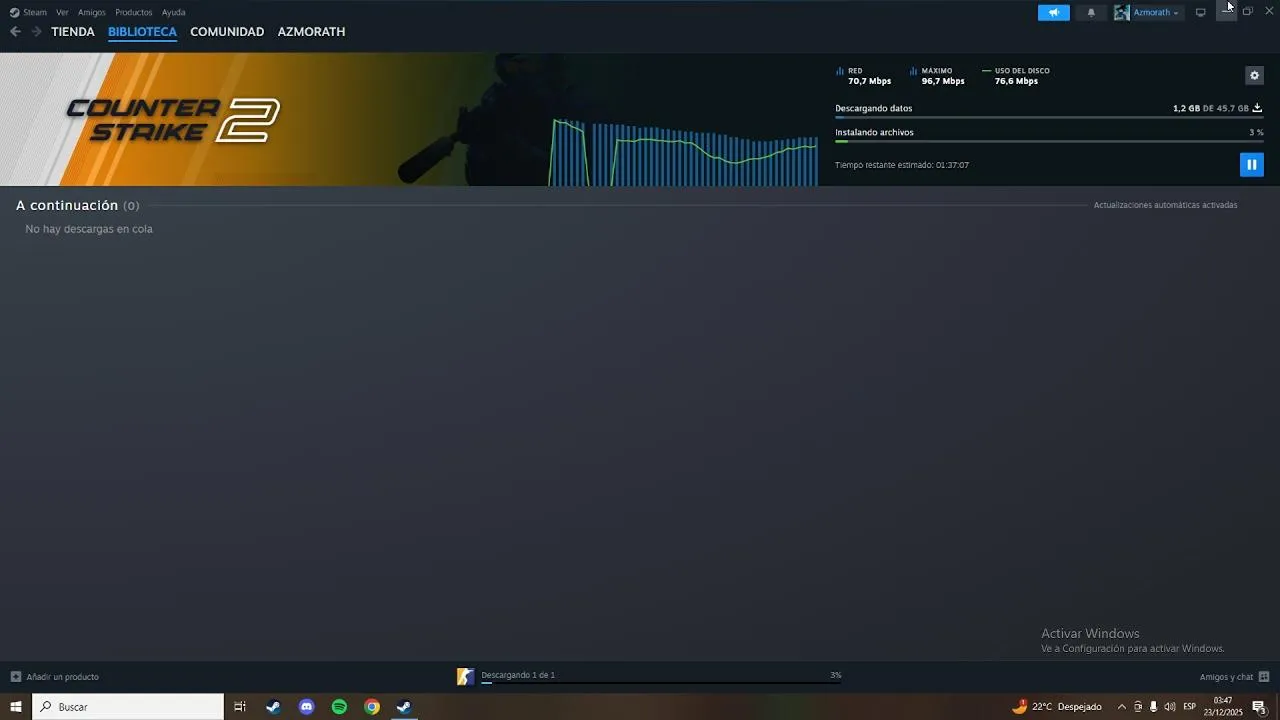Open the Windows Start menu
Viewport: 1280px width, 720px height.
16,707
